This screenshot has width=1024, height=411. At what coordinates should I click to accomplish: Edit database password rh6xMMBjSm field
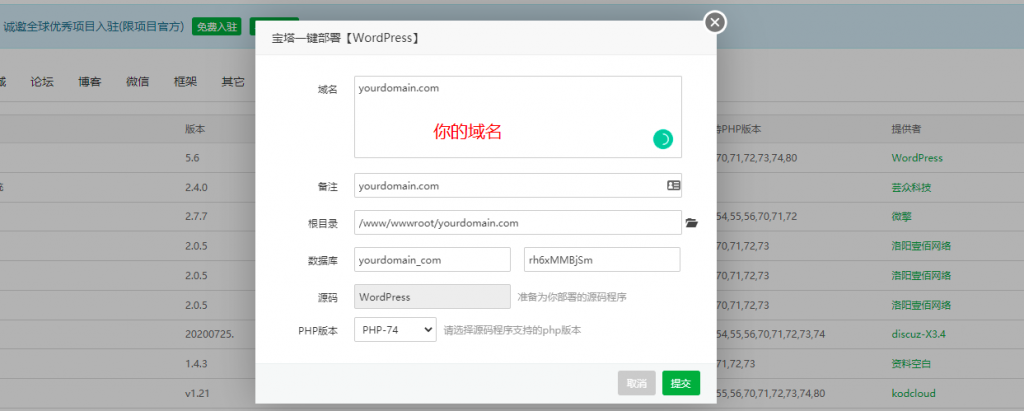click(602, 259)
